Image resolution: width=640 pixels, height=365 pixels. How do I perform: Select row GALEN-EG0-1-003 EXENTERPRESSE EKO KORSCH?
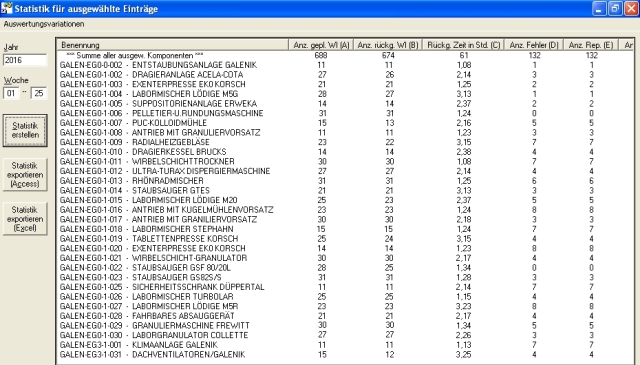click(x=344, y=84)
